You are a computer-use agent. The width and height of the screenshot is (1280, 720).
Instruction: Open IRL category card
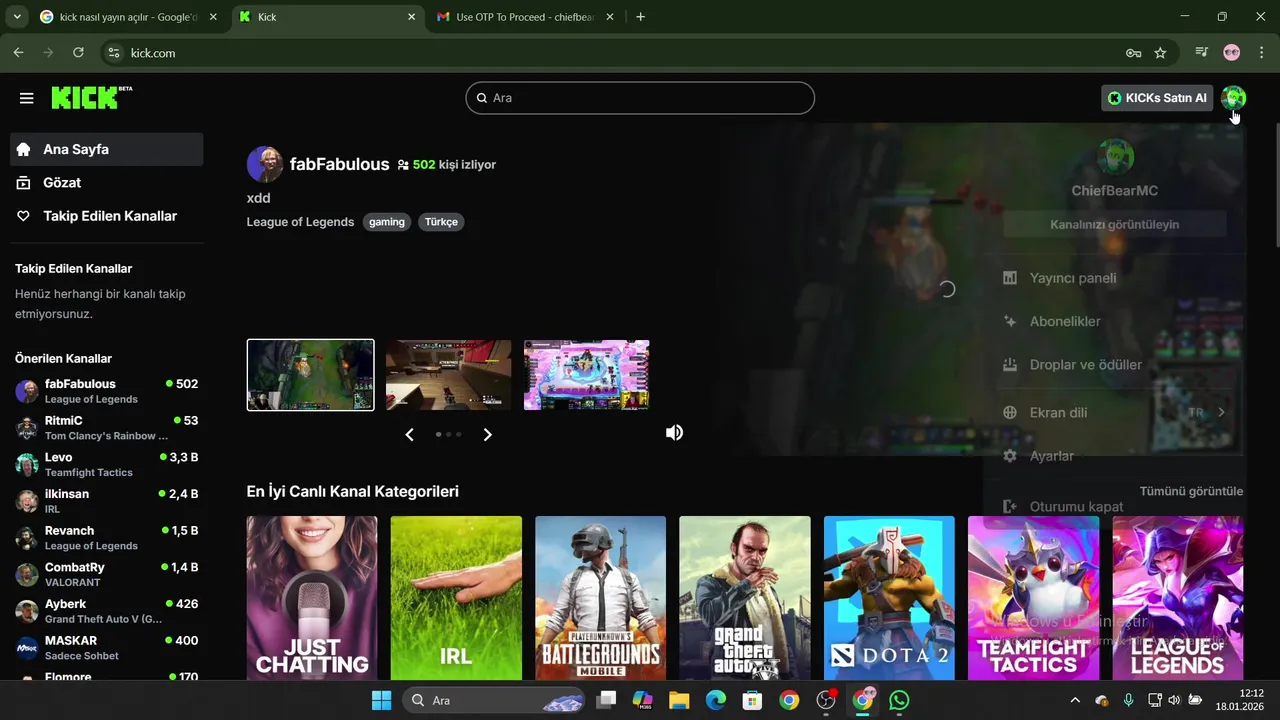456,598
